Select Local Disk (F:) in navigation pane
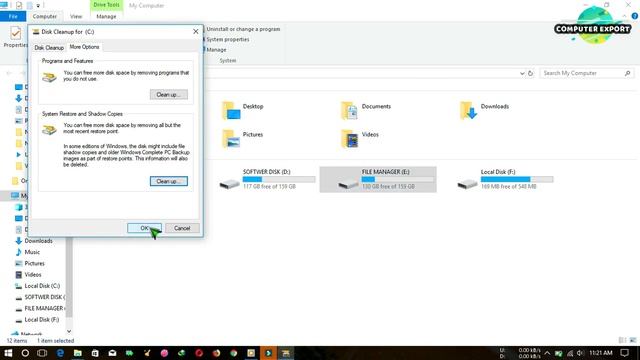Image resolution: width=640 pixels, height=360 pixels. click(41, 320)
